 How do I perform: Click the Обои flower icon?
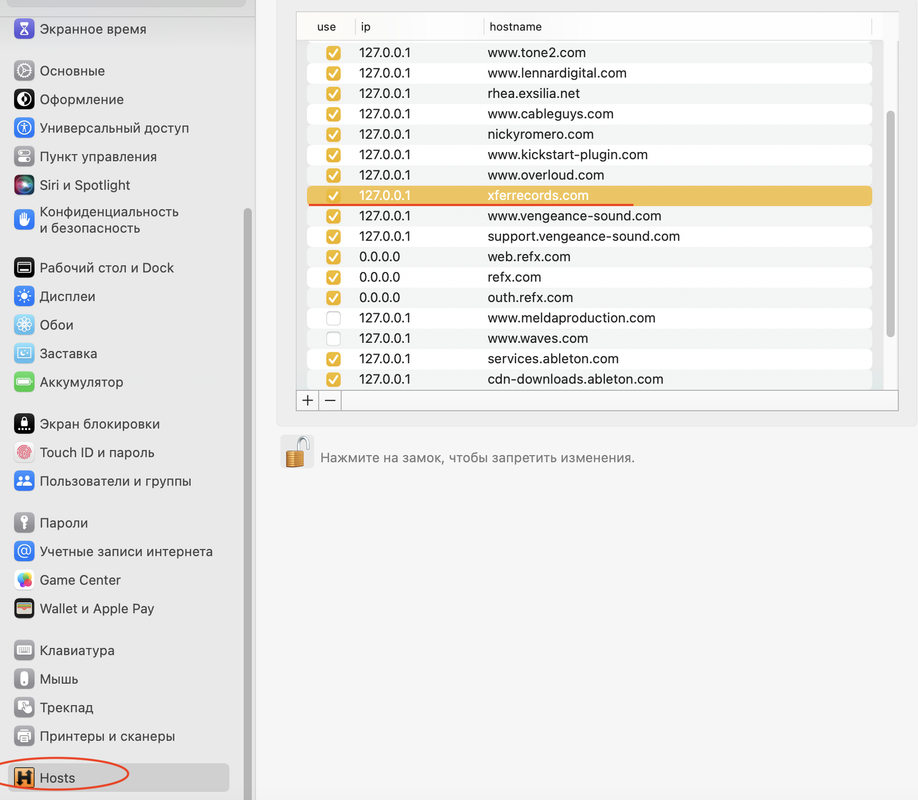click(24, 325)
